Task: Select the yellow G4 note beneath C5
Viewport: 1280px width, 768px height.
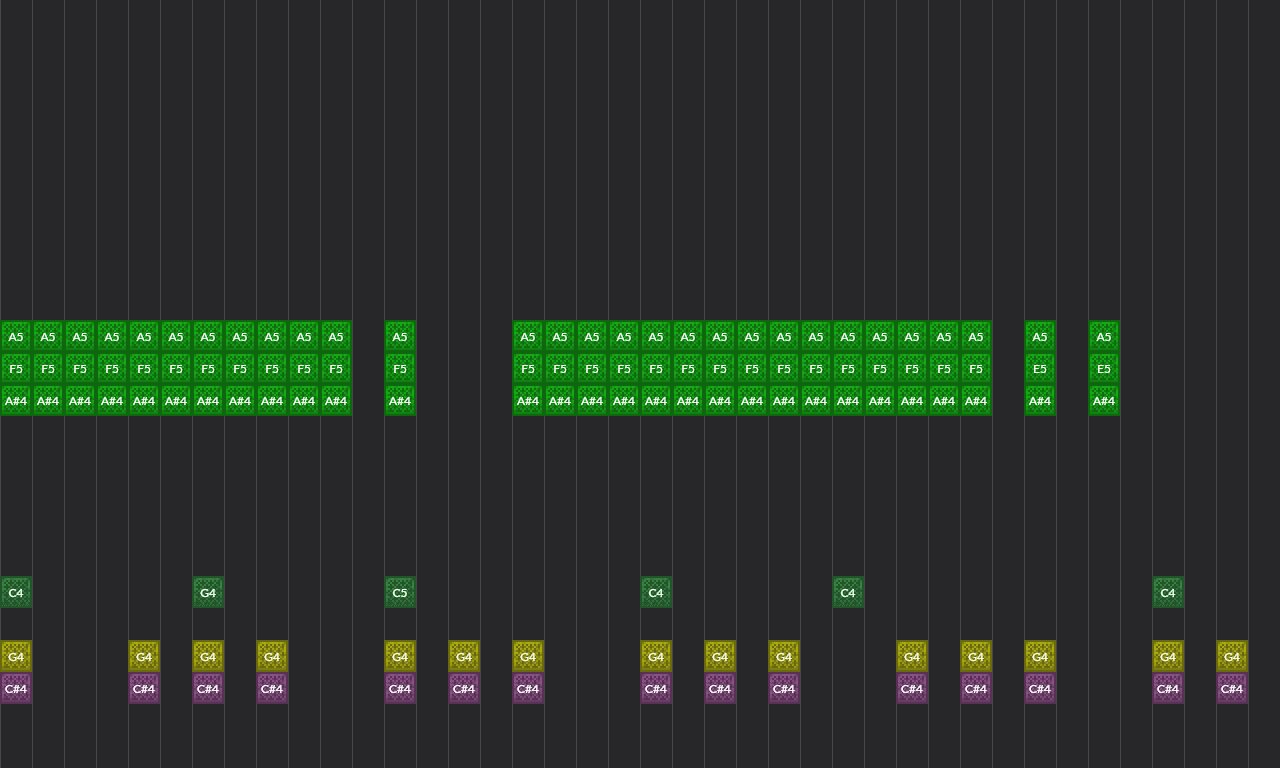Action: tap(400, 656)
